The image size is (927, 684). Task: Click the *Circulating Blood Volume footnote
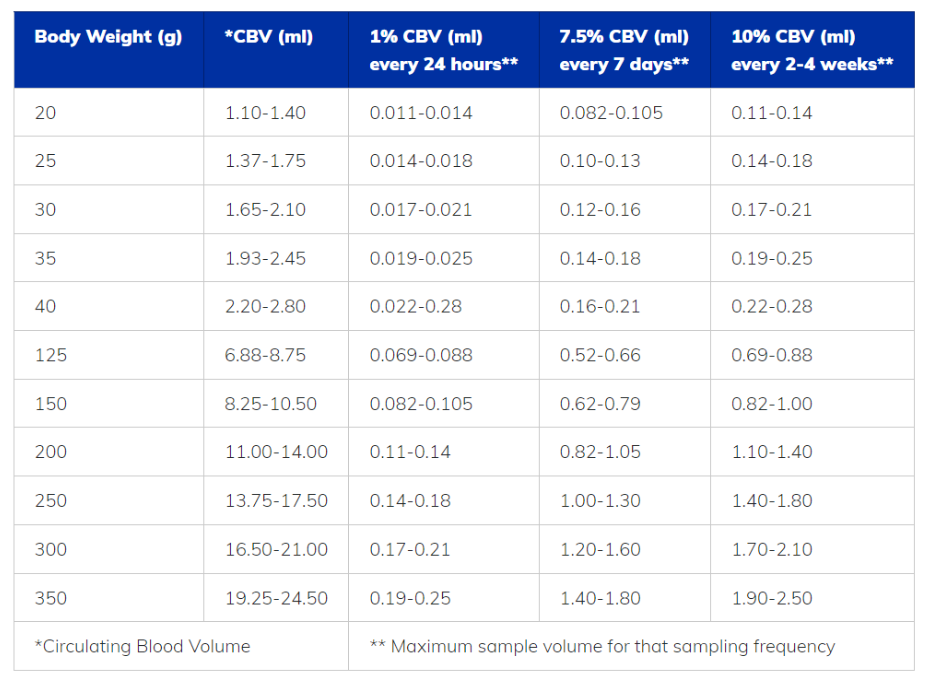(142, 646)
